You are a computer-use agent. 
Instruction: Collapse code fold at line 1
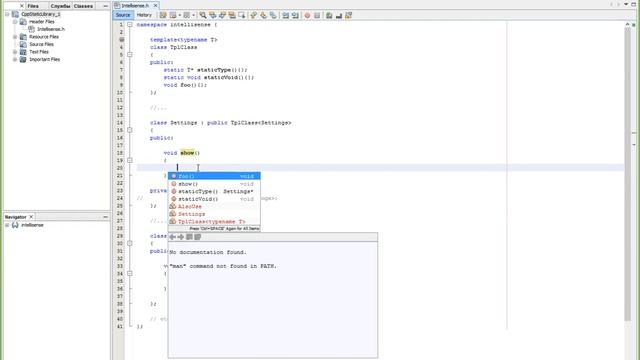point(130,24)
